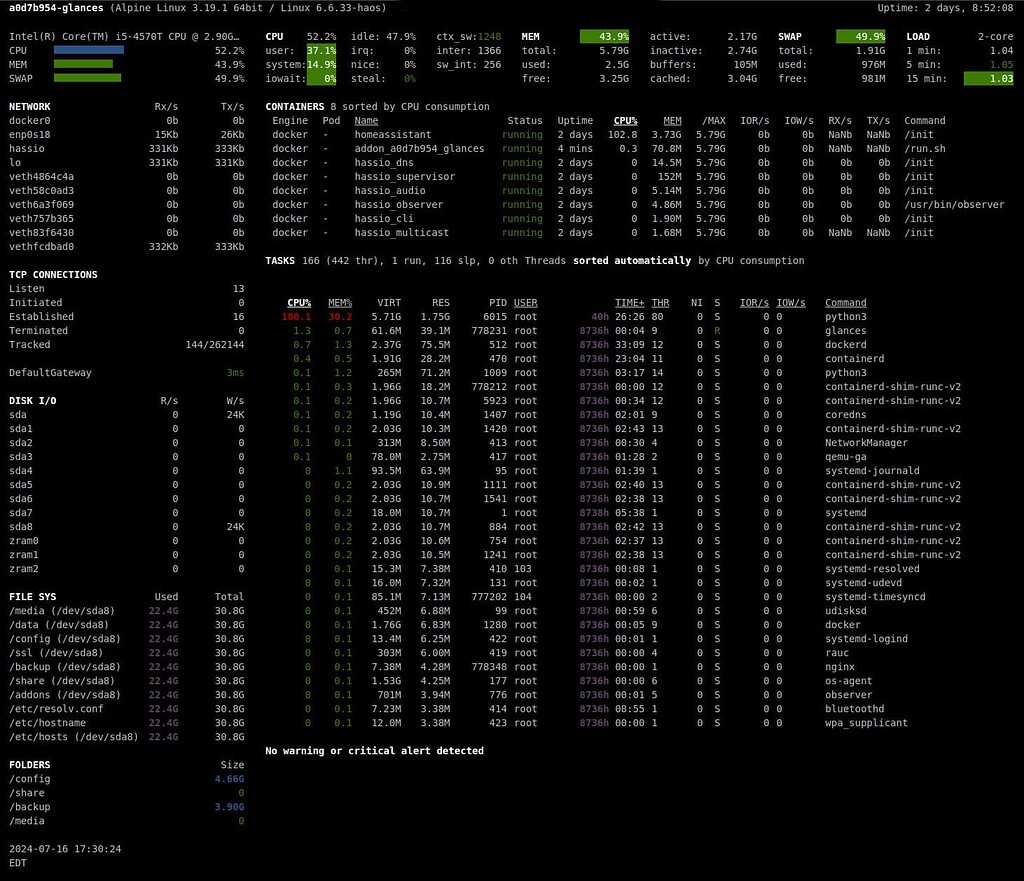Sort tasks by the TIME+ column header
The height and width of the screenshot is (881, 1024).
(x=630, y=302)
